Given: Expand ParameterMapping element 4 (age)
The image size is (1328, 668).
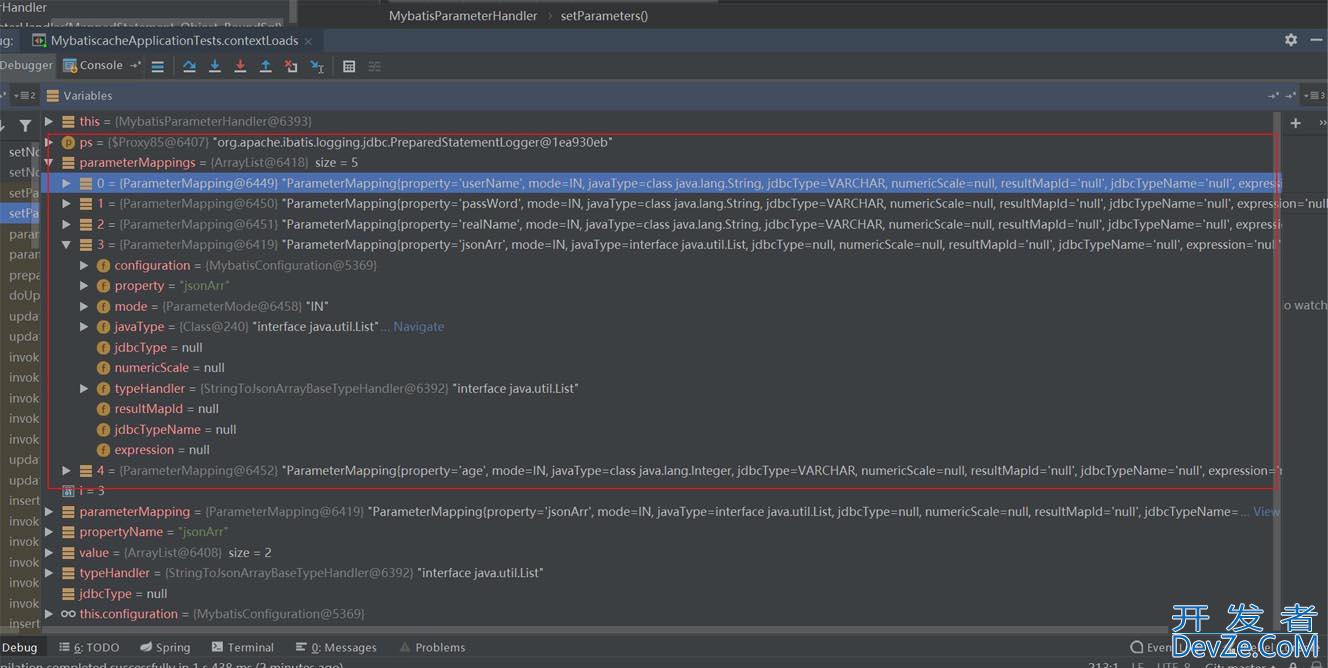Looking at the screenshot, I should [x=66, y=470].
